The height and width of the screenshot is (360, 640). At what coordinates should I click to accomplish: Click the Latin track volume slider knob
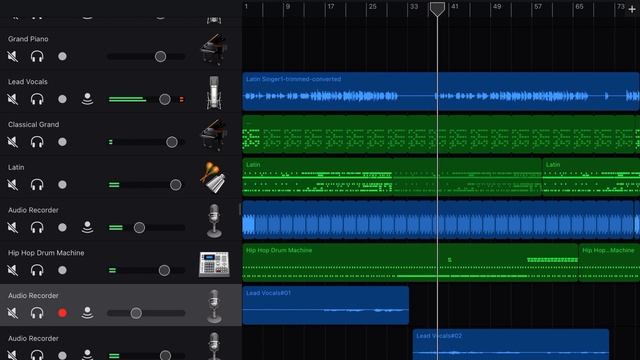click(x=176, y=185)
